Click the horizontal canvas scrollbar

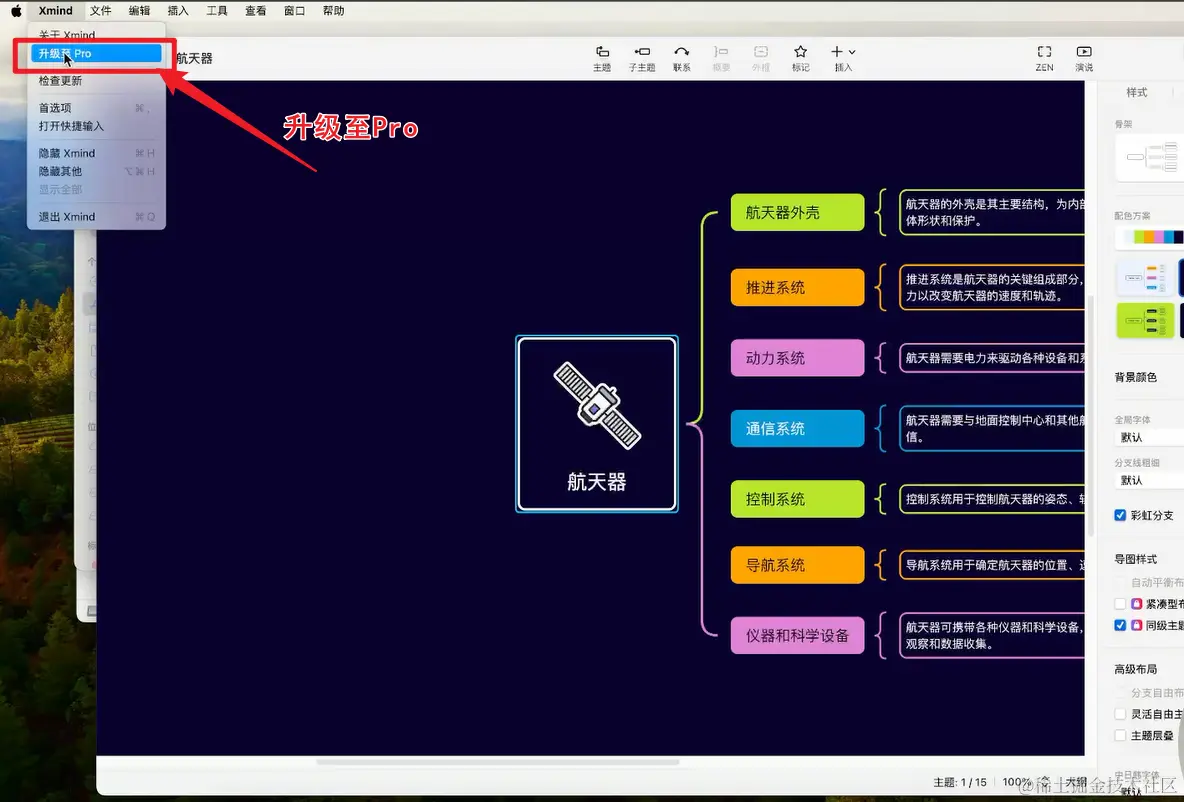[x=498, y=762]
